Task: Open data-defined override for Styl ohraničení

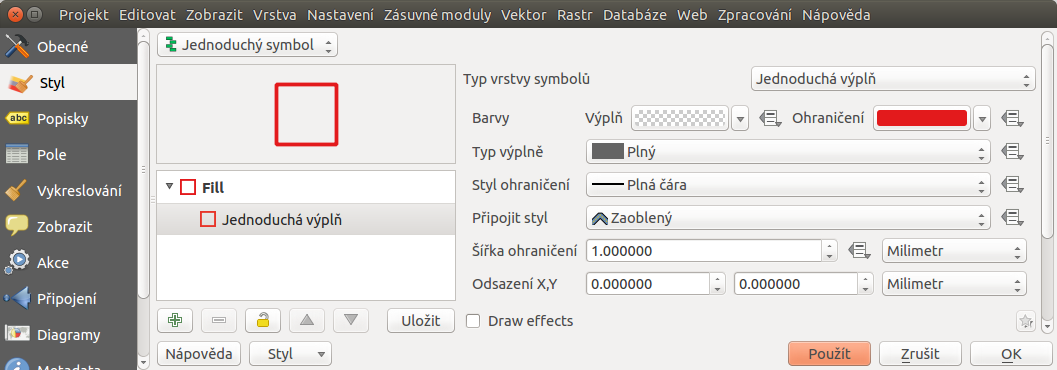Action: 1013,184
